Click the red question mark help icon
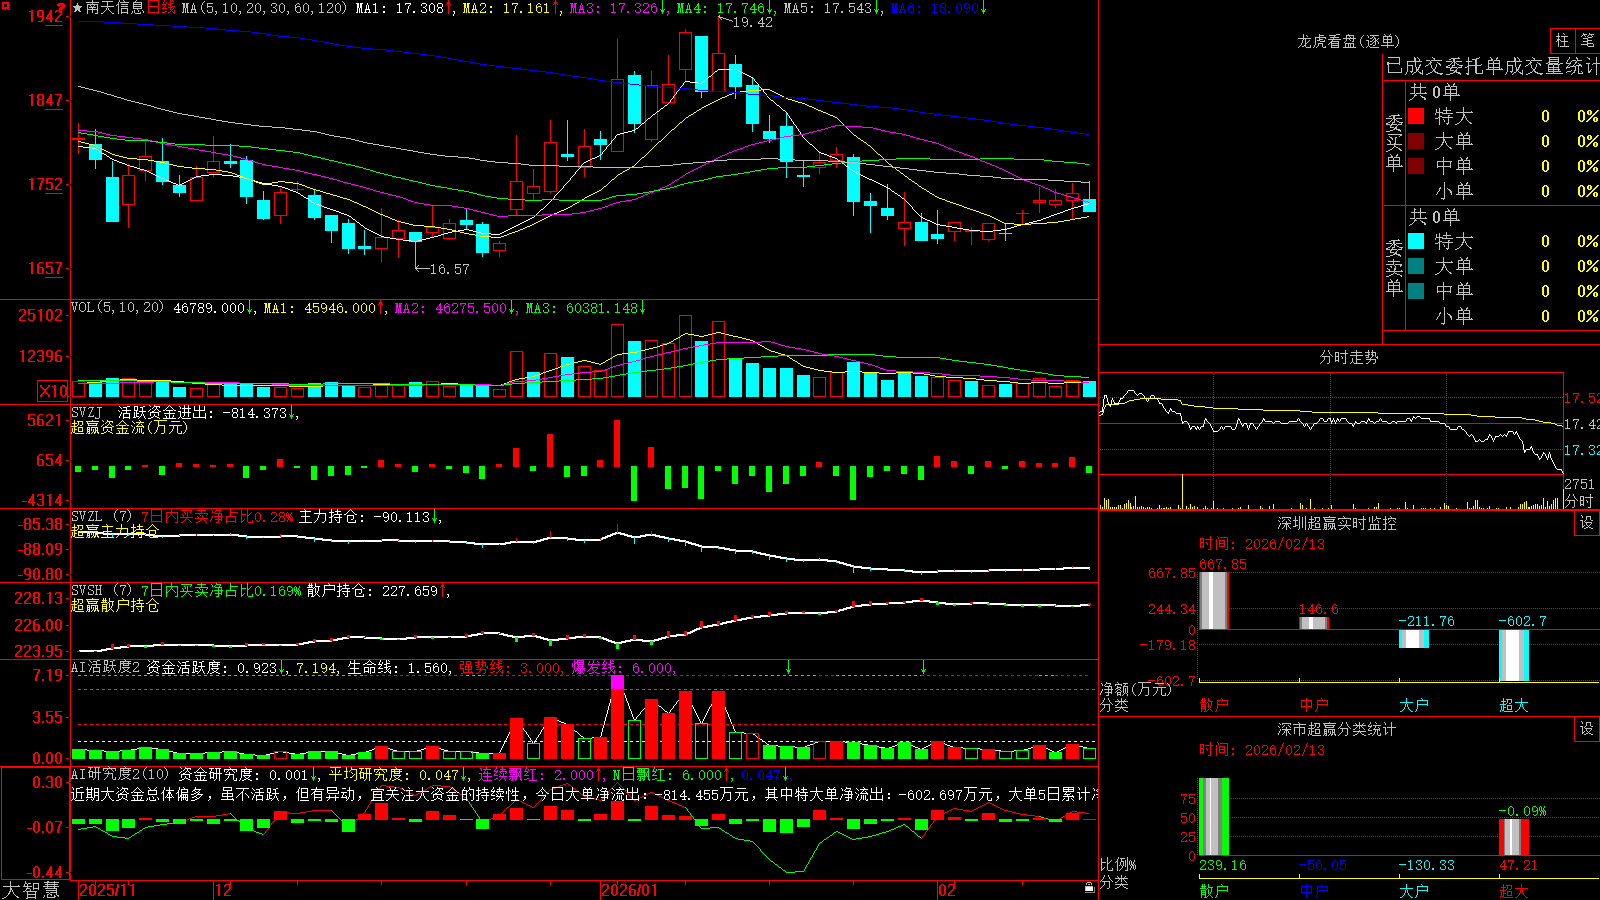The height and width of the screenshot is (900, 1600). tap(62, 8)
